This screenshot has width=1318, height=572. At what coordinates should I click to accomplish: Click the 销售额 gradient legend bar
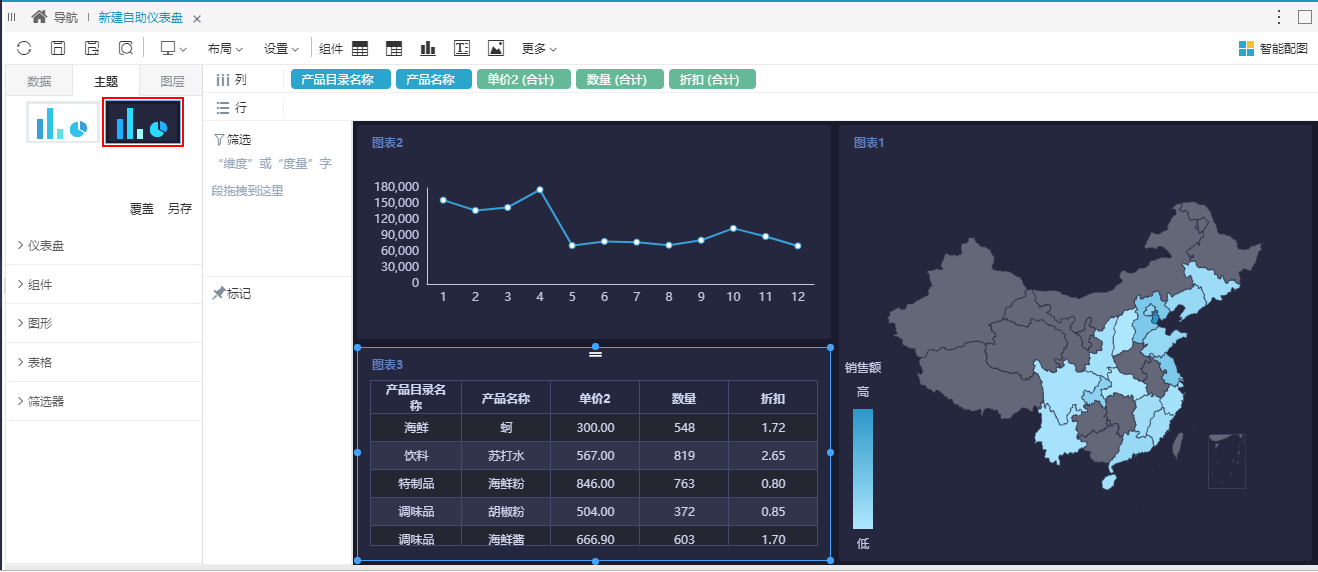(863, 468)
